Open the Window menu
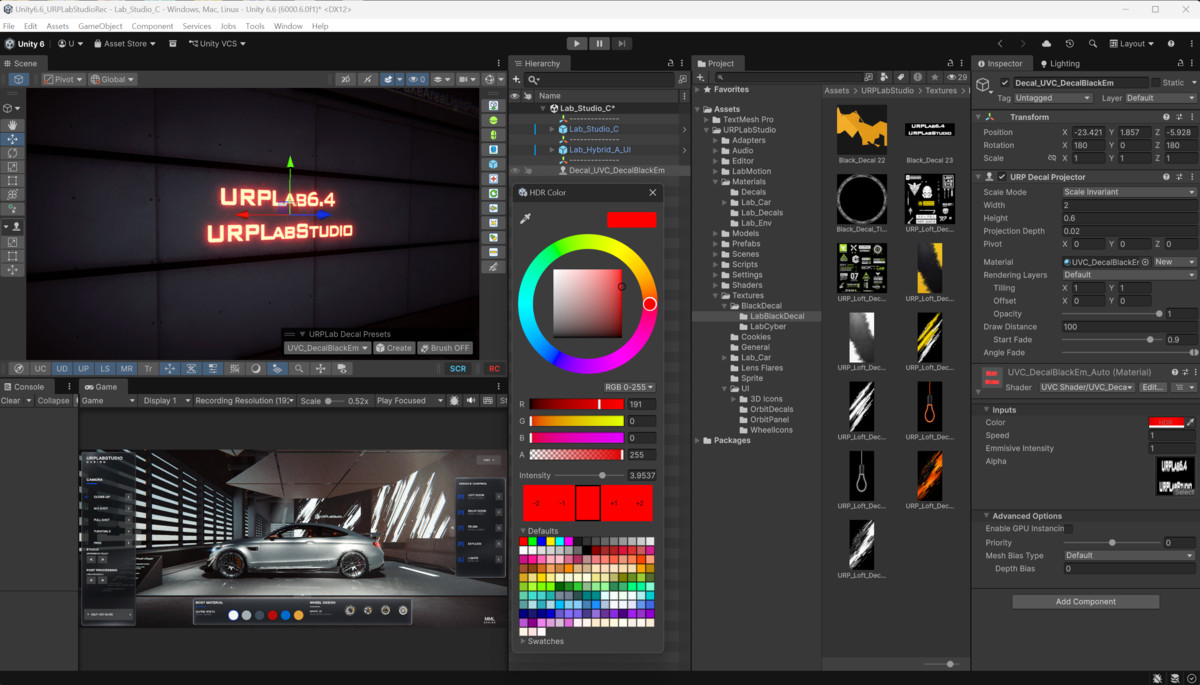 tap(288, 26)
